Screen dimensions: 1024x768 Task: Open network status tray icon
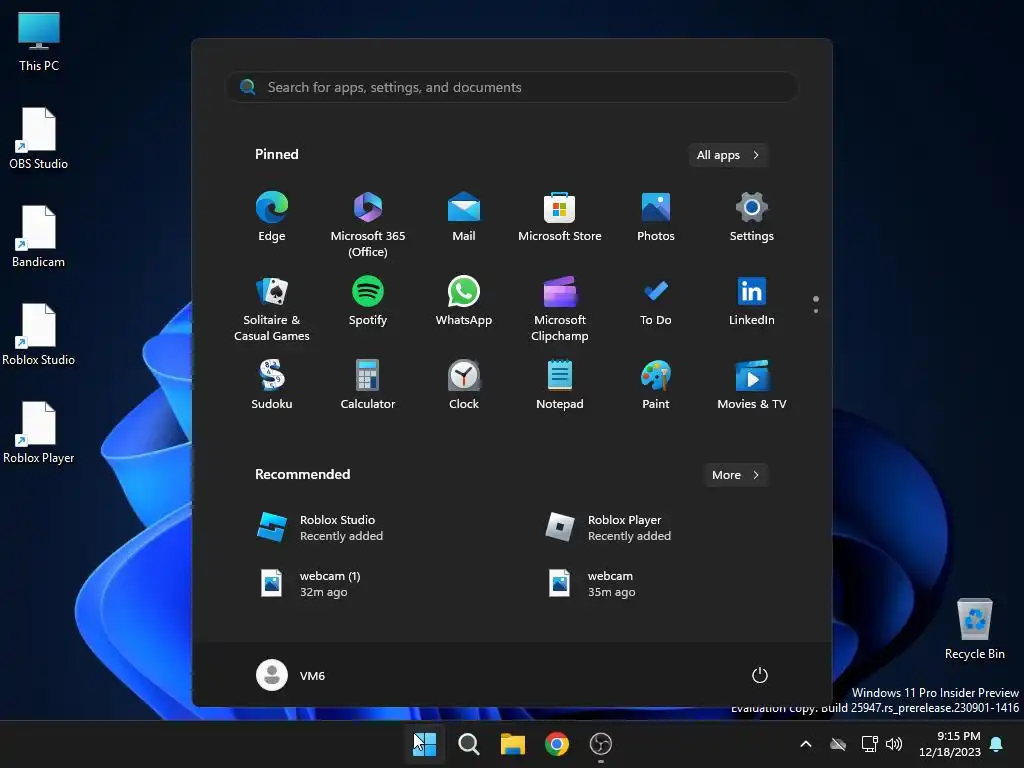pyautogui.click(x=869, y=744)
